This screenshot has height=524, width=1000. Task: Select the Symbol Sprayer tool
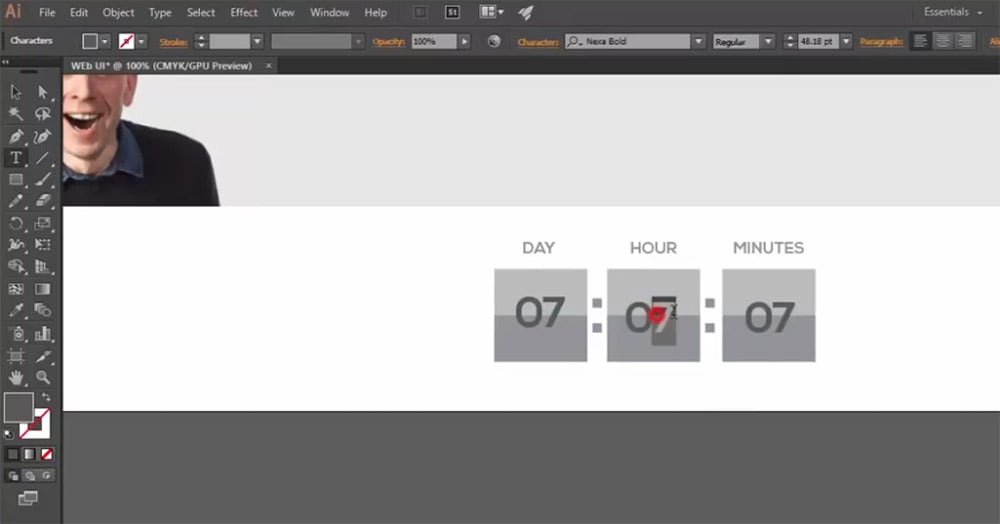[x=16, y=333]
